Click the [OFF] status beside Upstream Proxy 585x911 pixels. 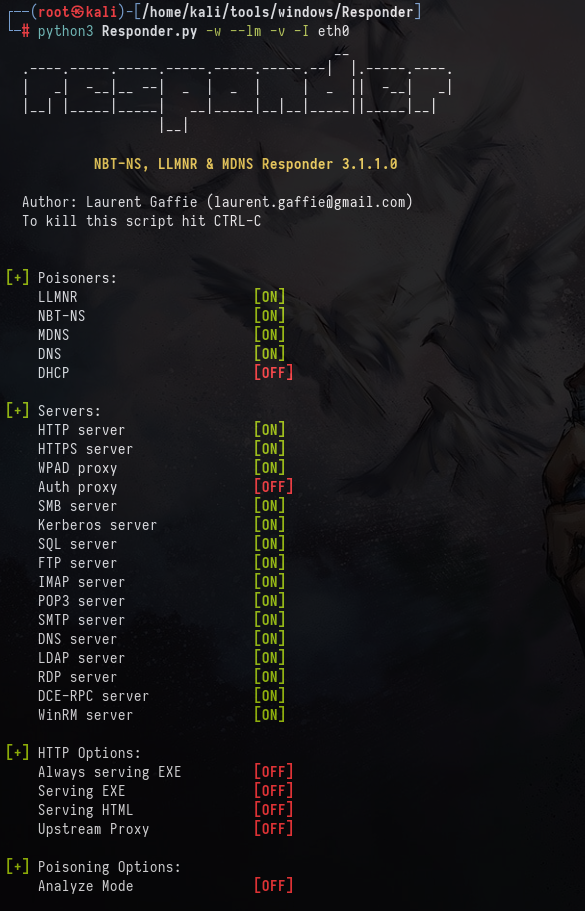(x=273, y=828)
